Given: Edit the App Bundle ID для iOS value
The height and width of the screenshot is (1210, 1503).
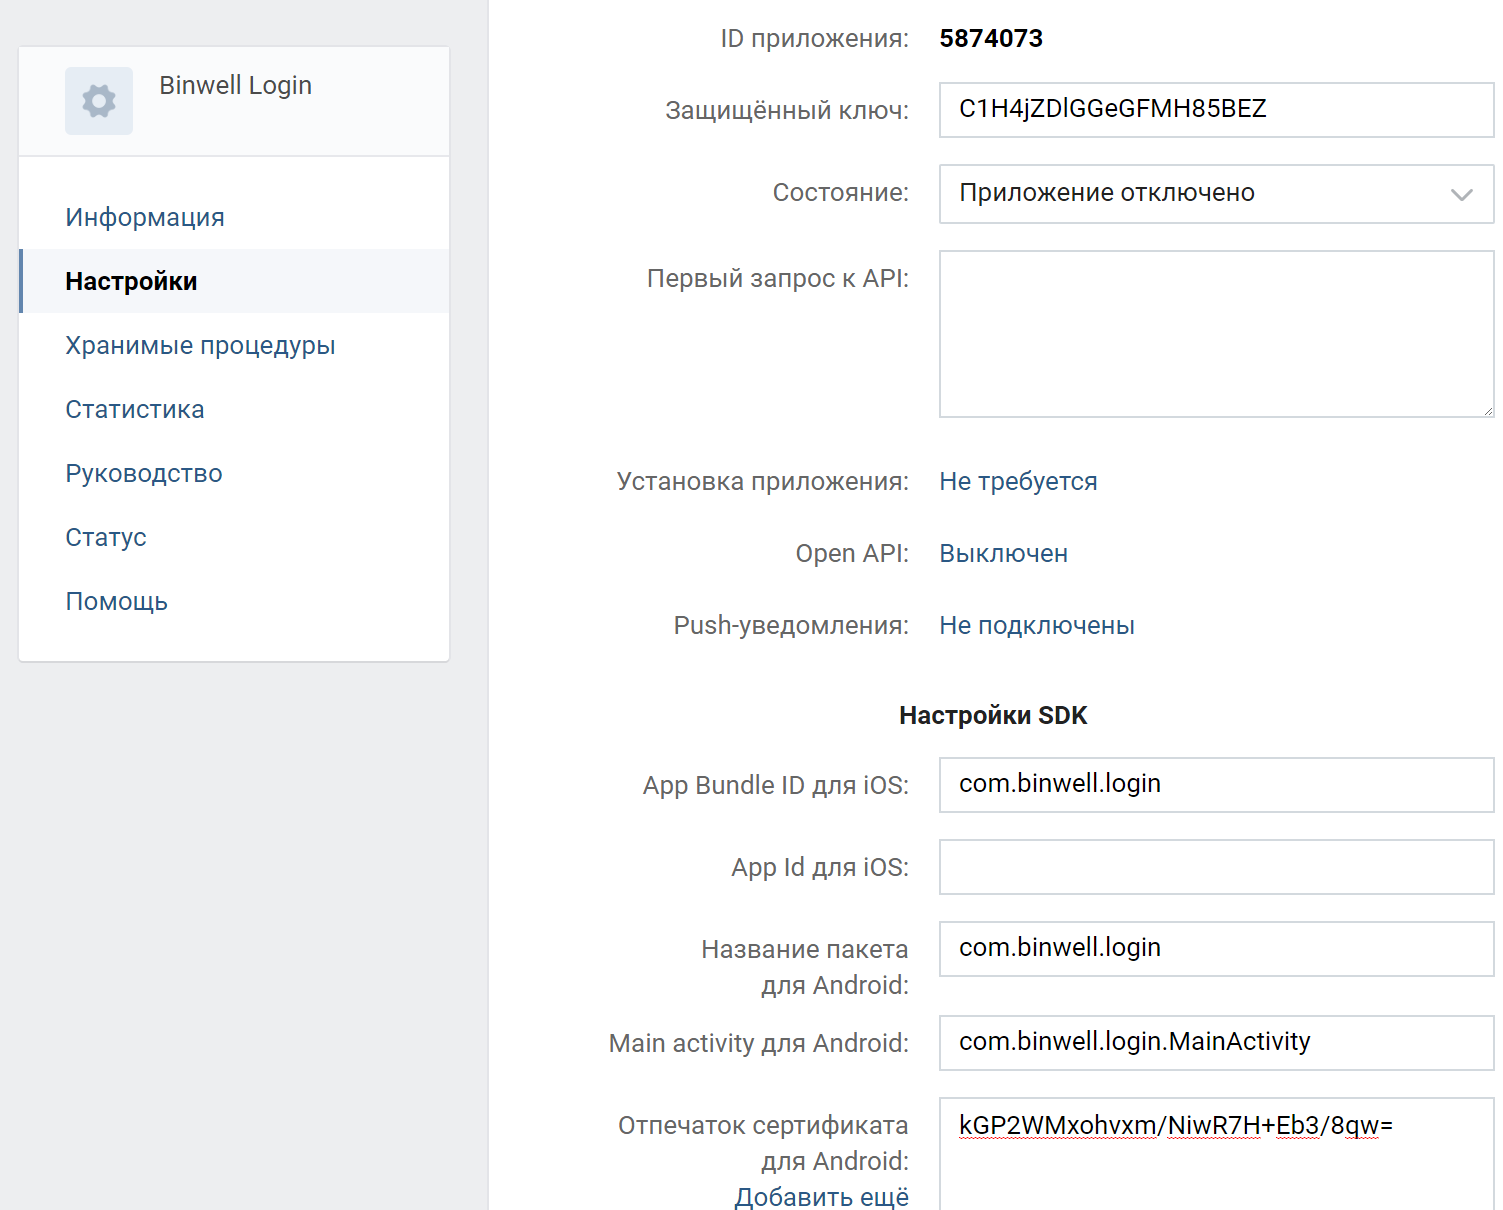Looking at the screenshot, I should coord(1215,785).
